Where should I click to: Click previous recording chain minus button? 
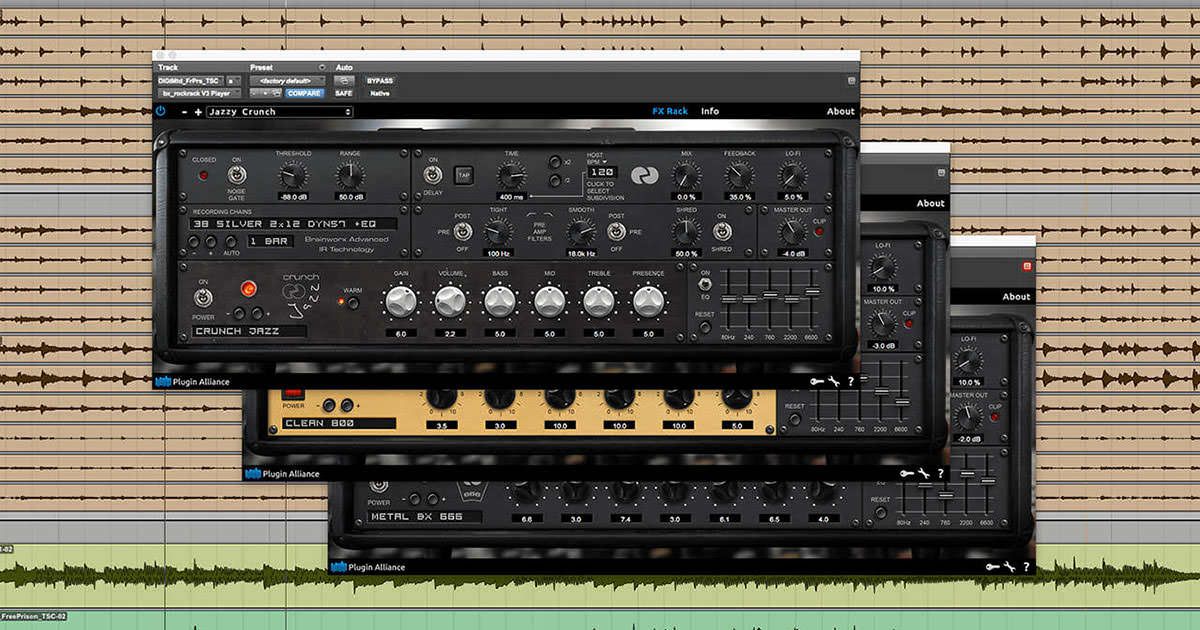pyautogui.click(x=194, y=242)
